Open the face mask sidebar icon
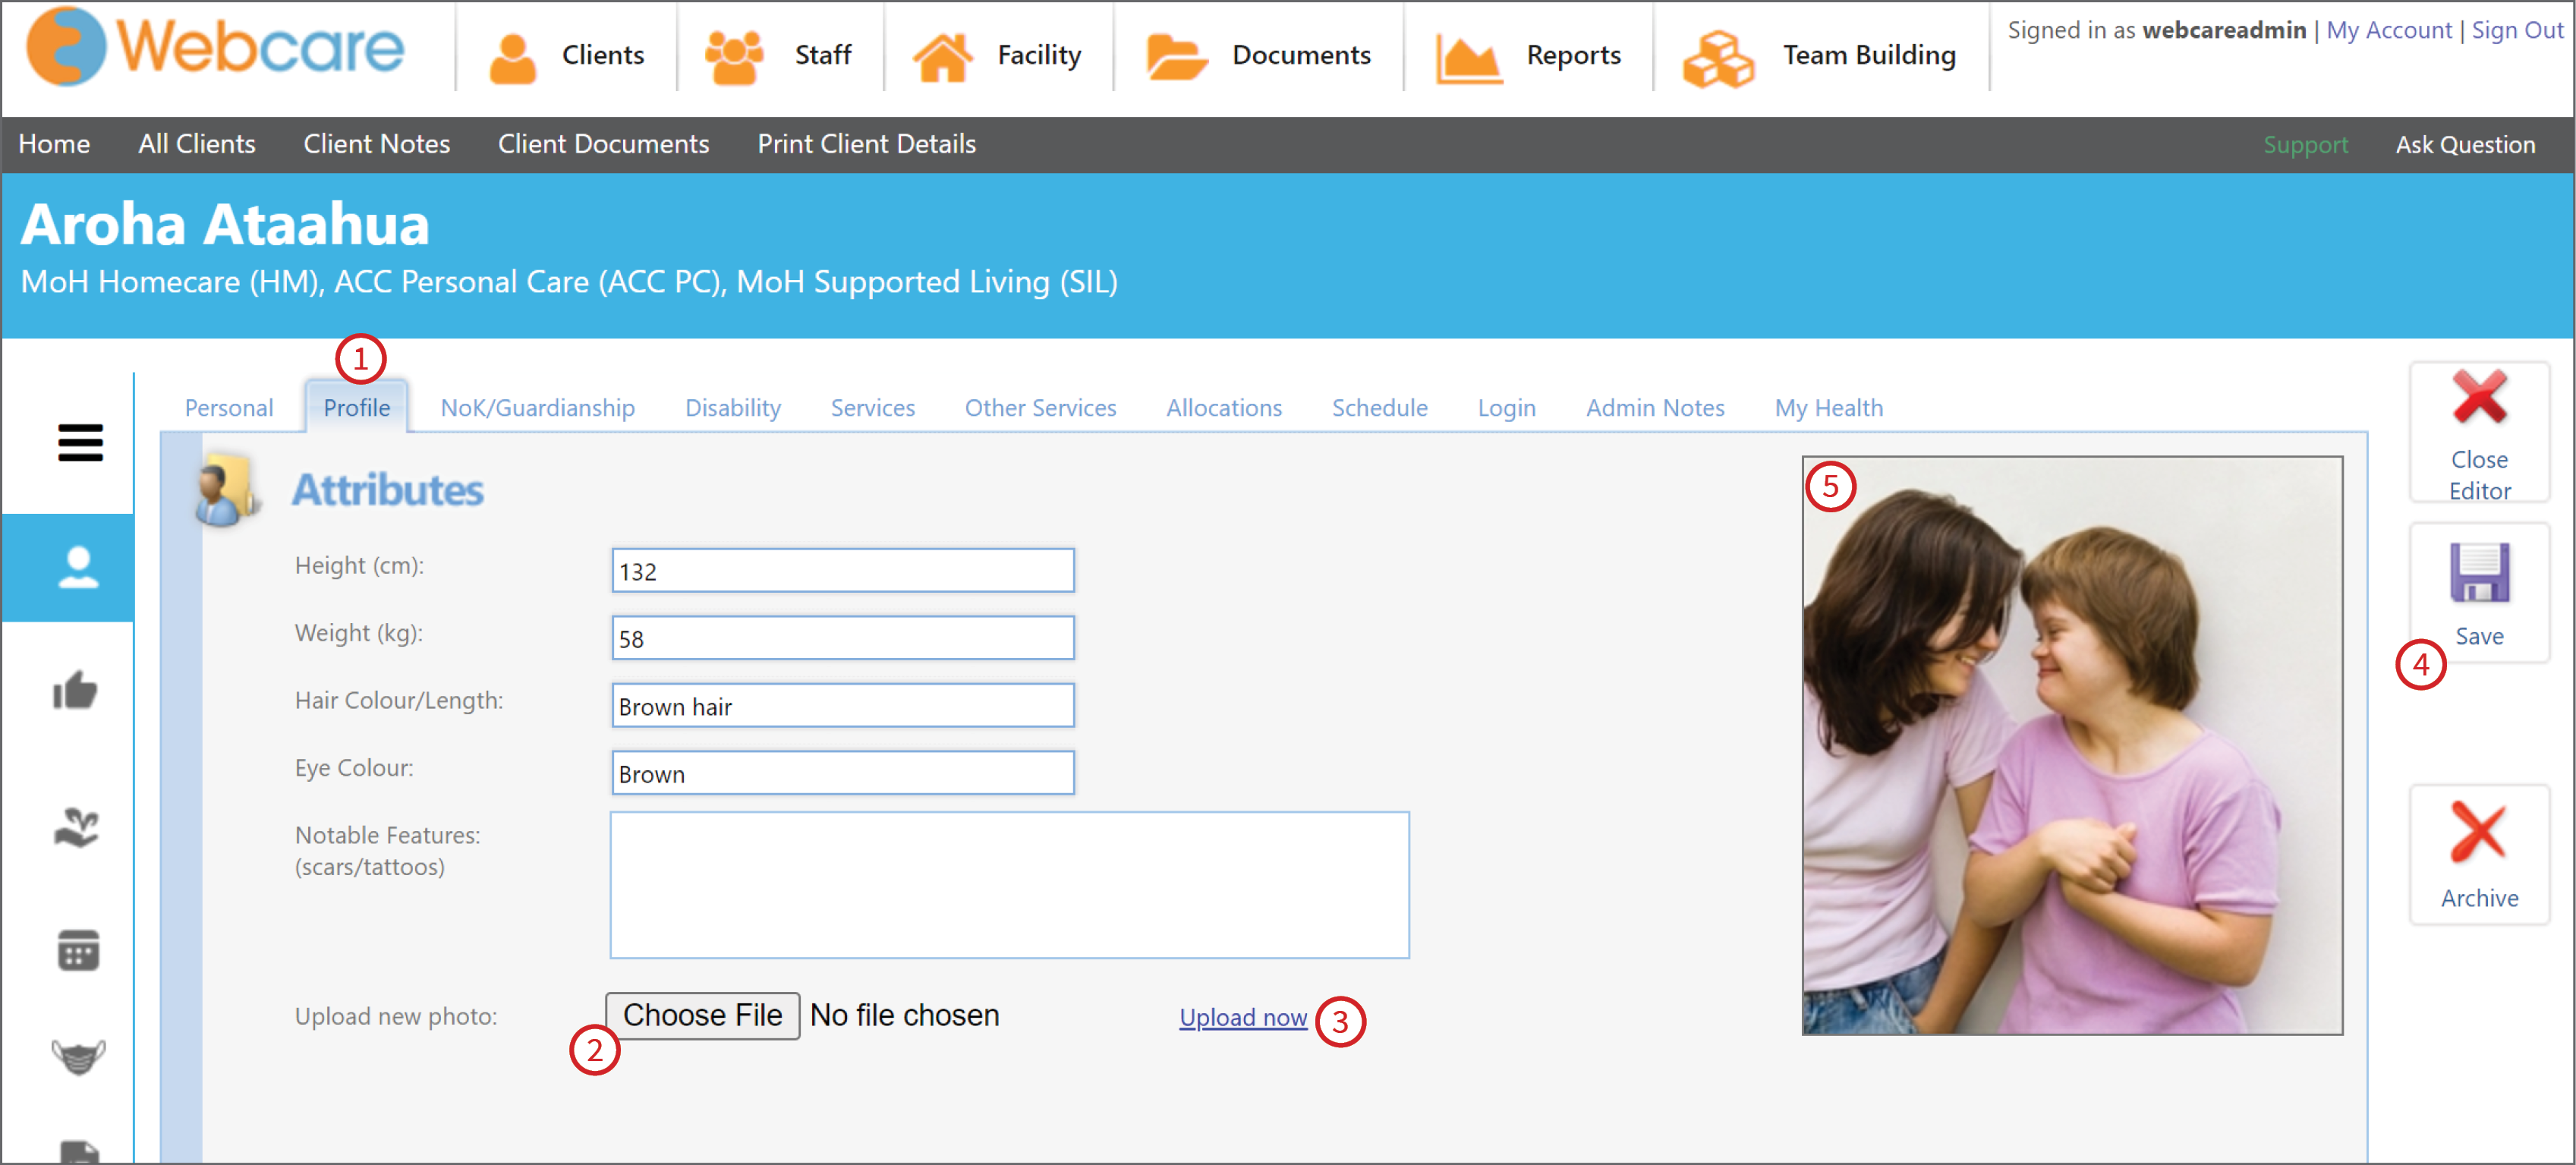 77,1055
